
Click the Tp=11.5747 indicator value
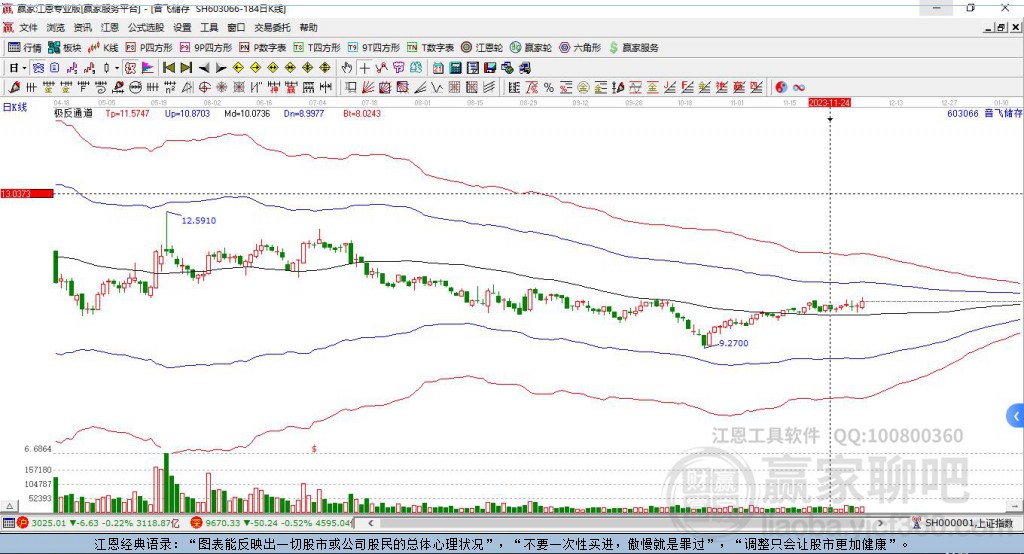(x=127, y=113)
